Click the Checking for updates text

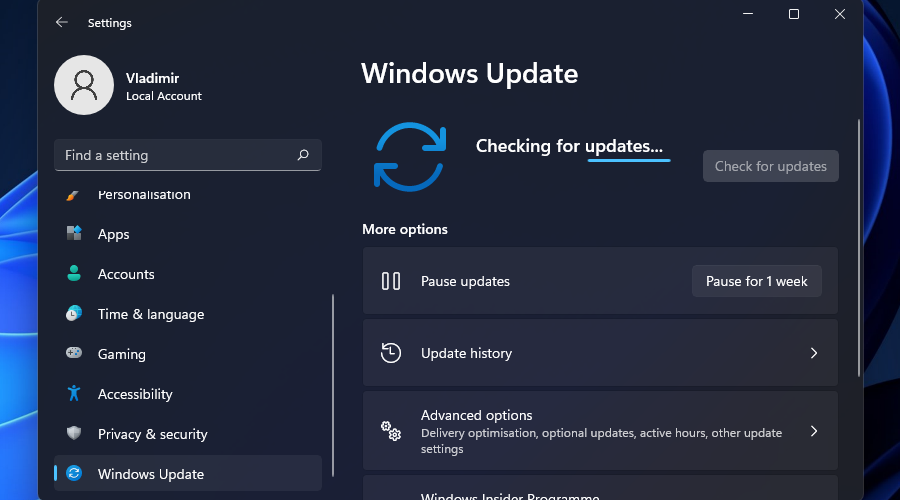coord(569,146)
